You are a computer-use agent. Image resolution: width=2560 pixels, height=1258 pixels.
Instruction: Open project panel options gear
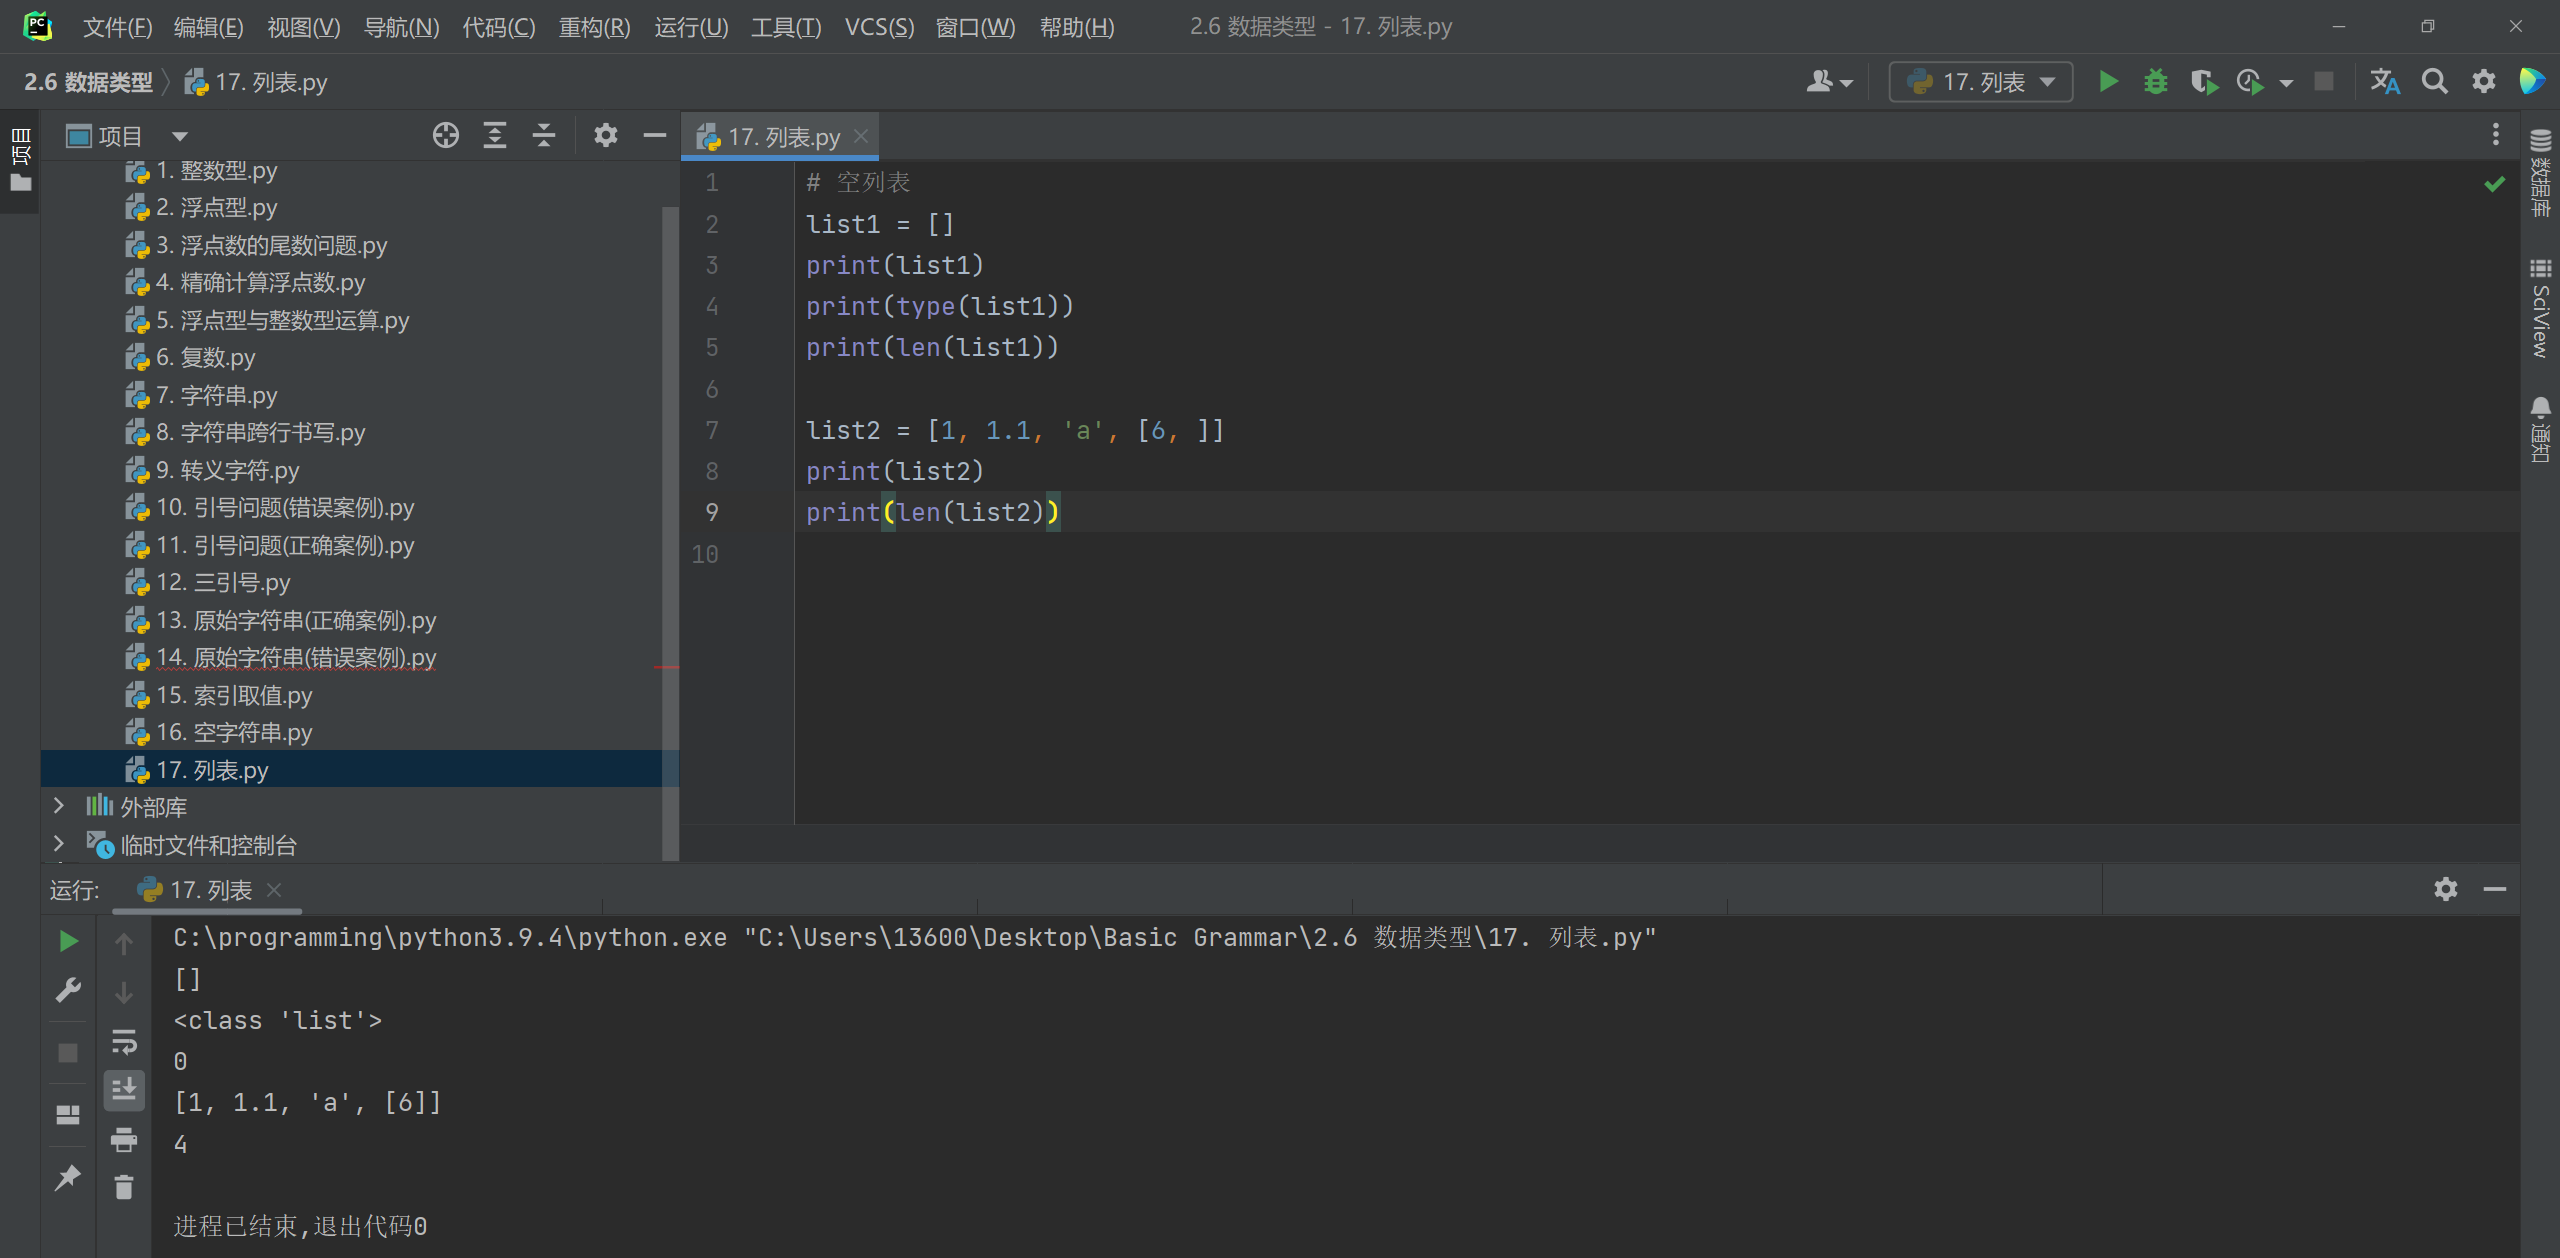606,135
